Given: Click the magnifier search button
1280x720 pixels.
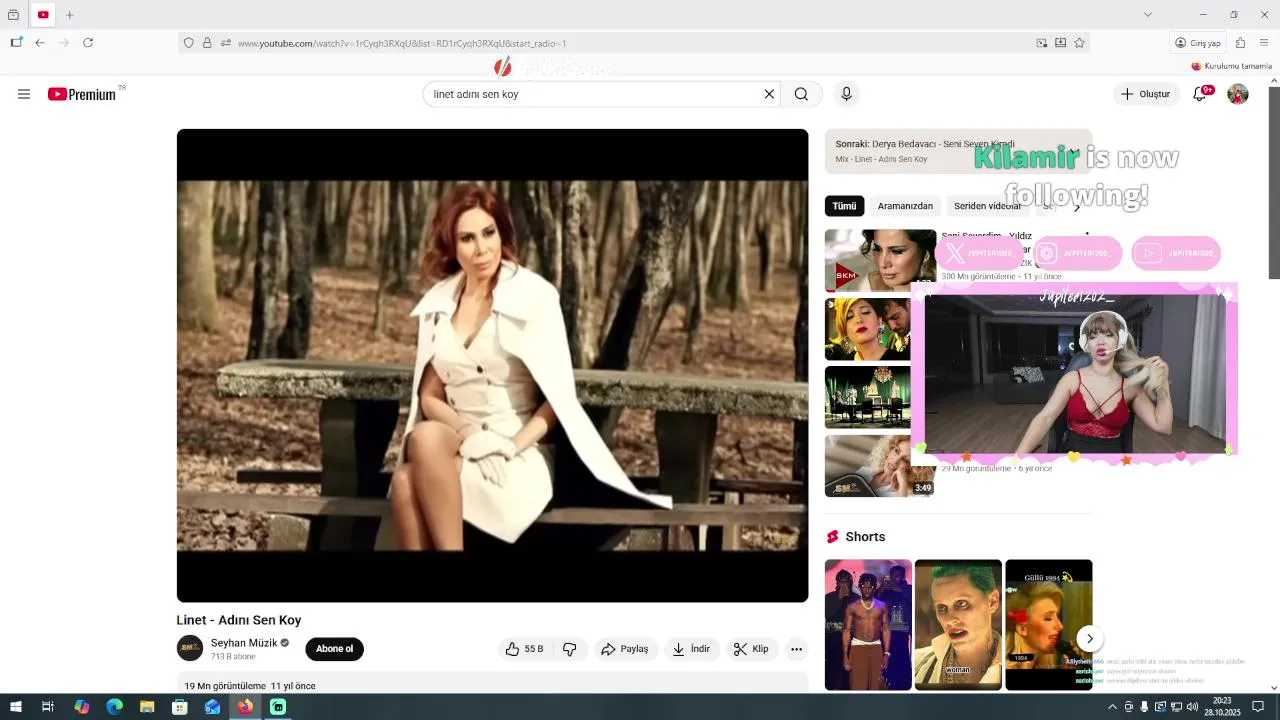Looking at the screenshot, I should pos(801,94).
